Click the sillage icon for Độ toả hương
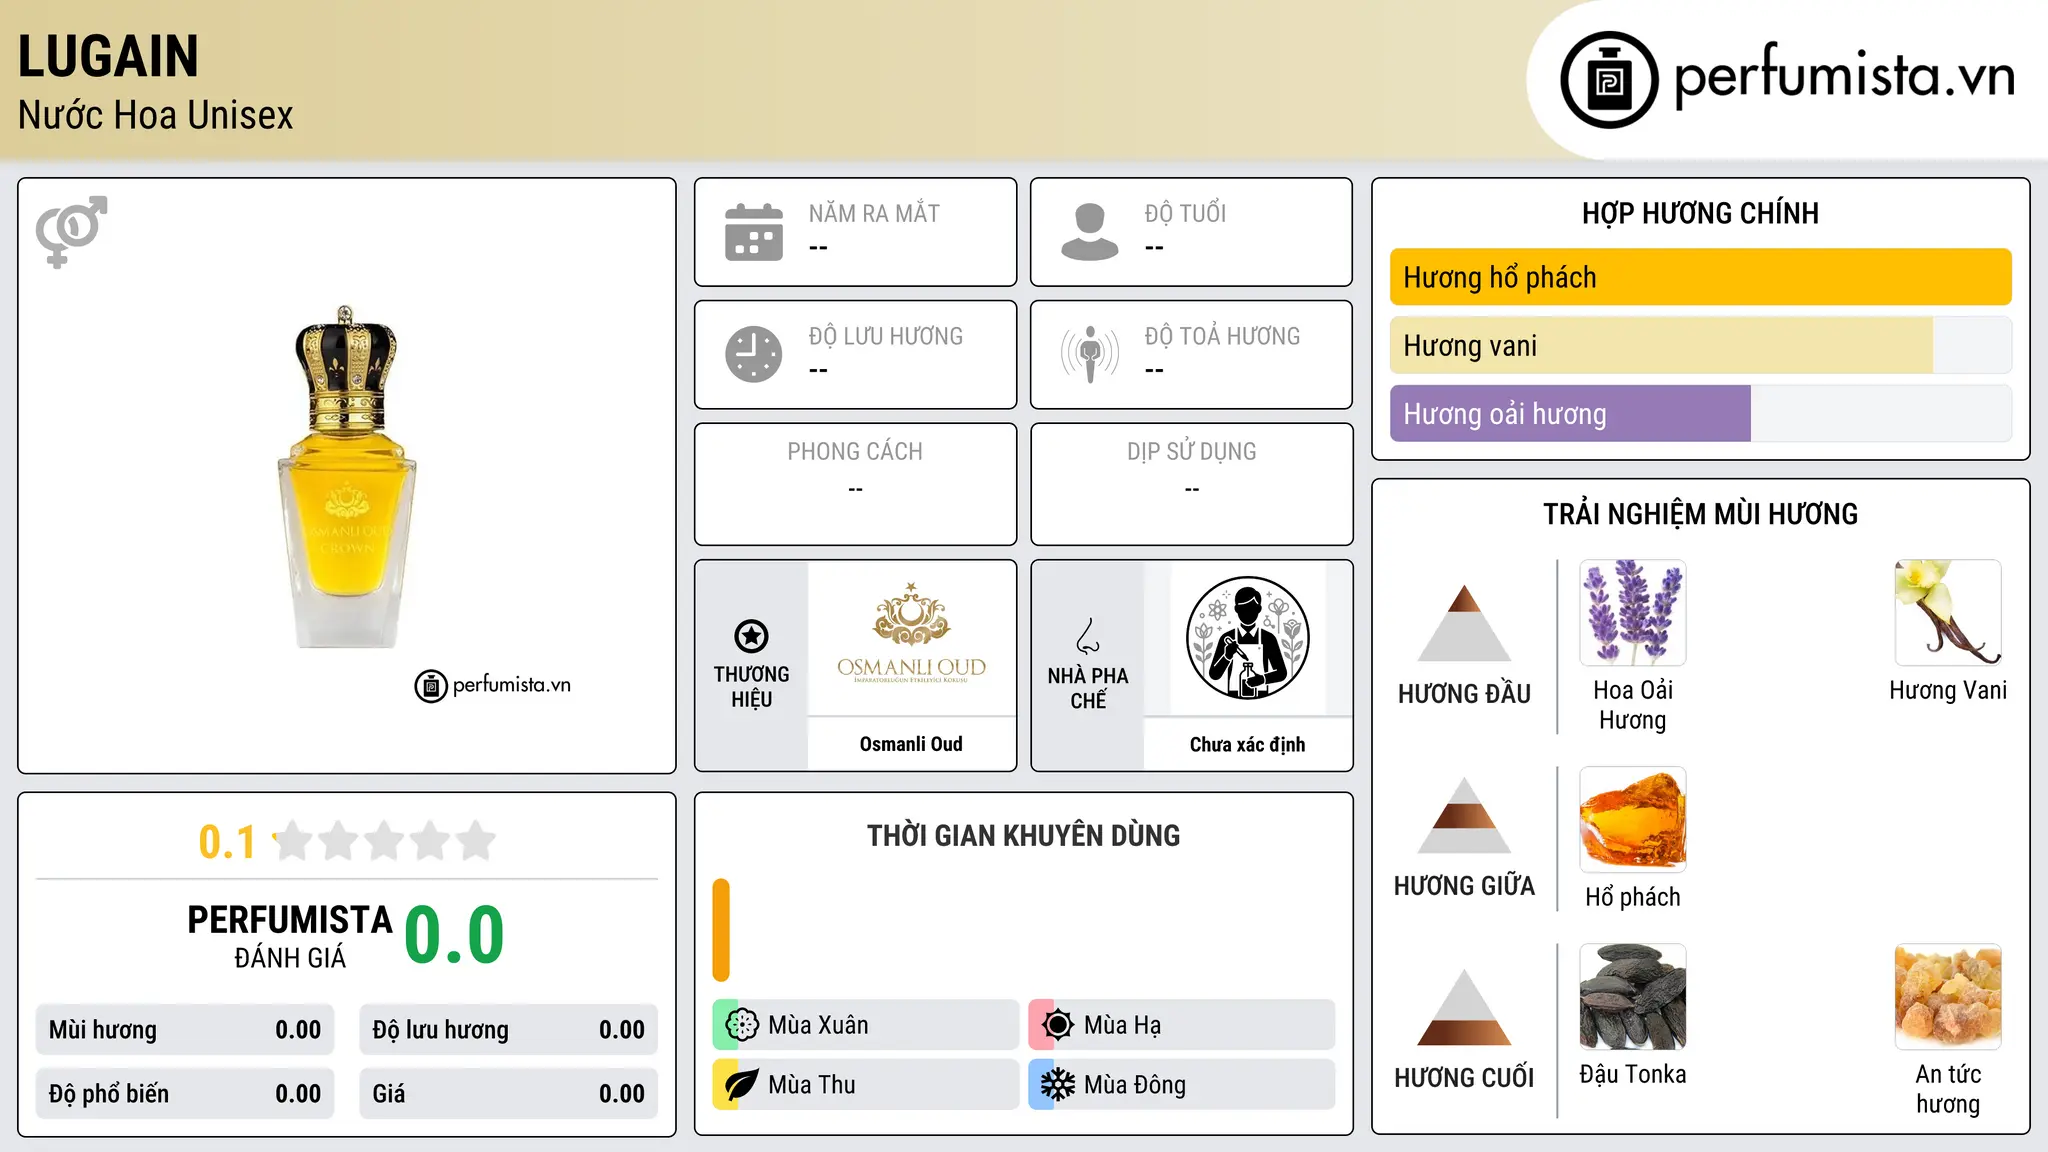The height and width of the screenshot is (1152, 2048). pos(1090,354)
